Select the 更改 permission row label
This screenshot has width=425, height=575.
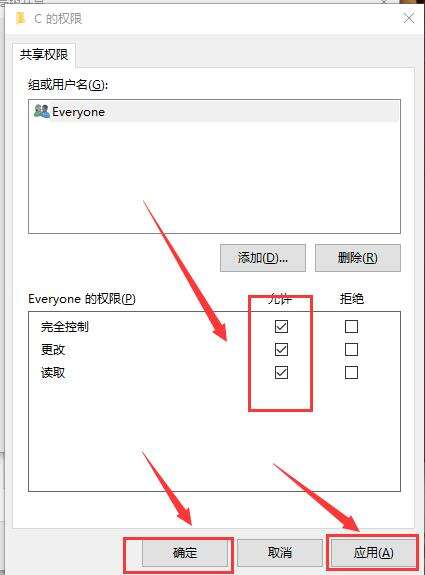(x=53, y=349)
